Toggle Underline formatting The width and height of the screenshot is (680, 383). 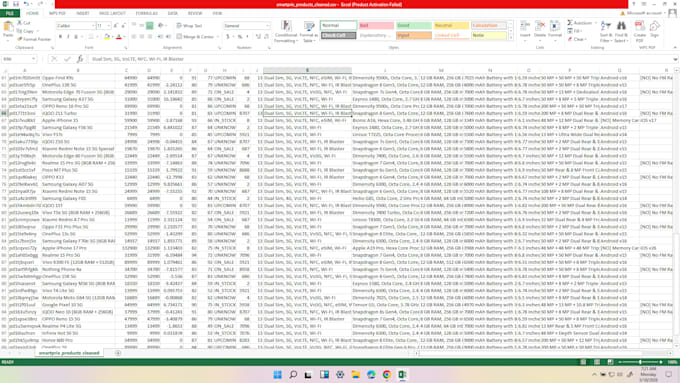click(x=76, y=37)
